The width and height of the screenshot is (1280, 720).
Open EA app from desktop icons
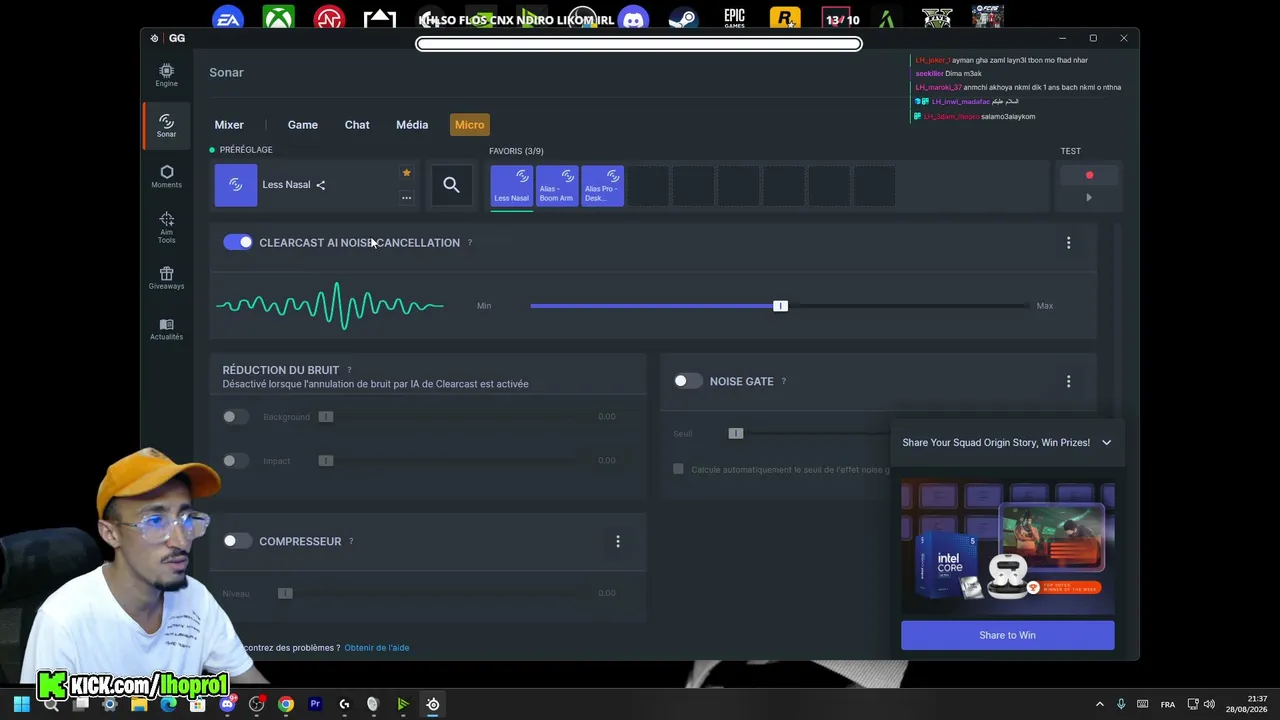click(228, 18)
